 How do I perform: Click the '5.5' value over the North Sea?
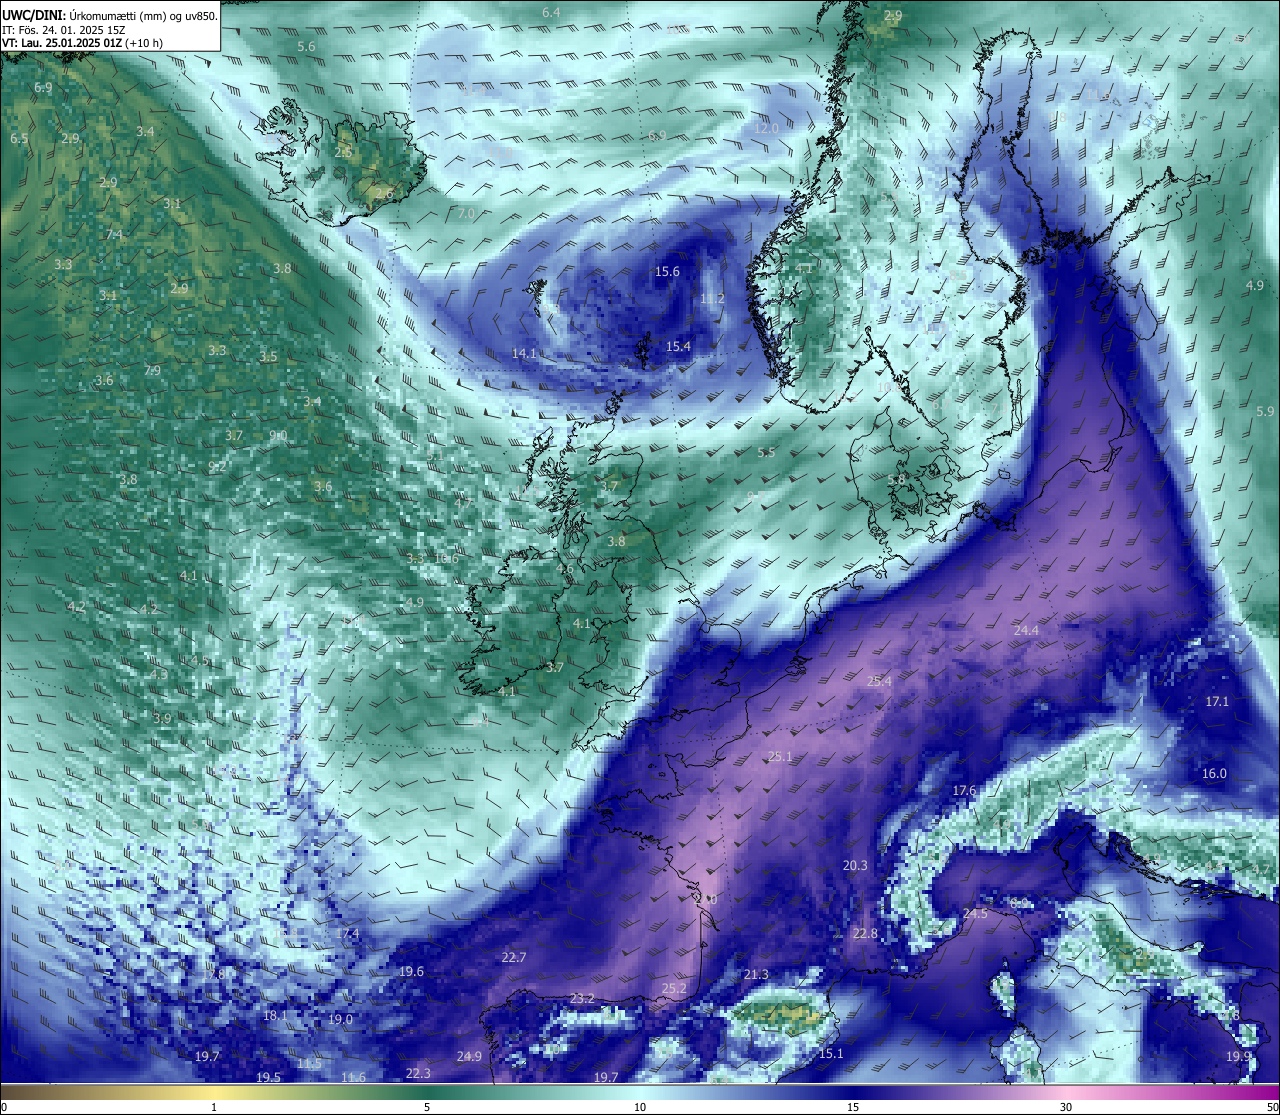pos(766,453)
